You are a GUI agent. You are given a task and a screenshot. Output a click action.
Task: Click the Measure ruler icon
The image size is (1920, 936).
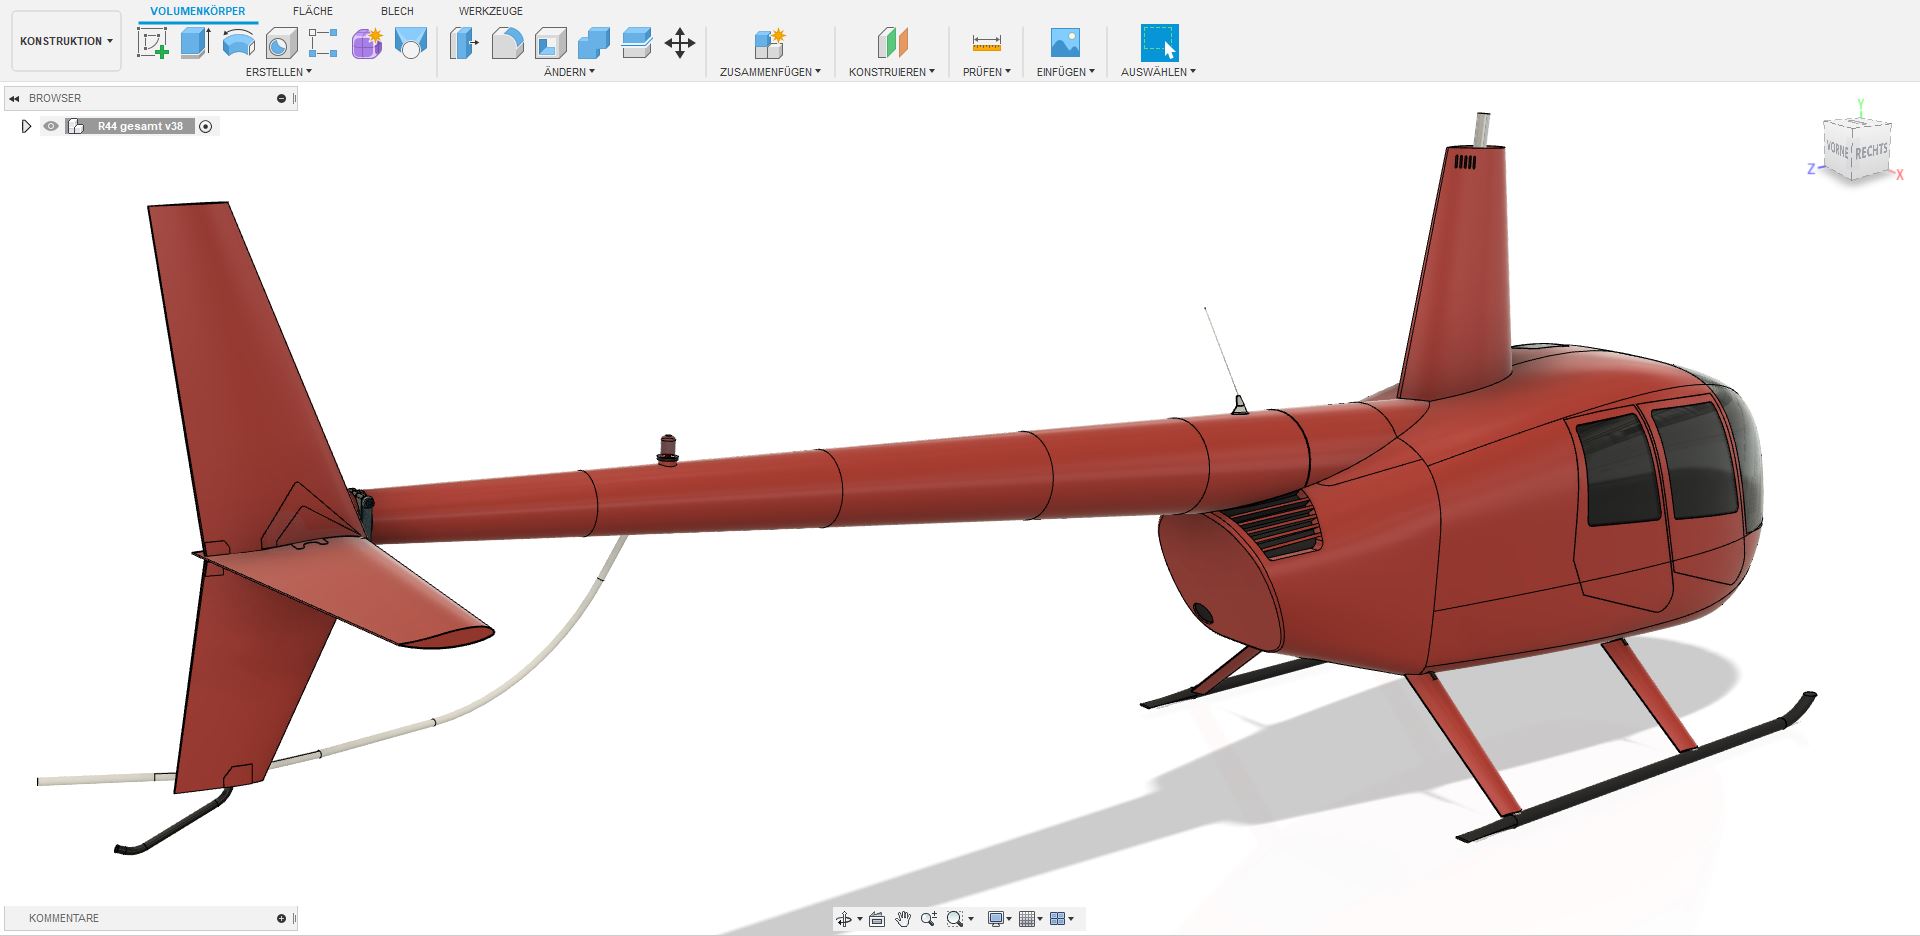986,43
